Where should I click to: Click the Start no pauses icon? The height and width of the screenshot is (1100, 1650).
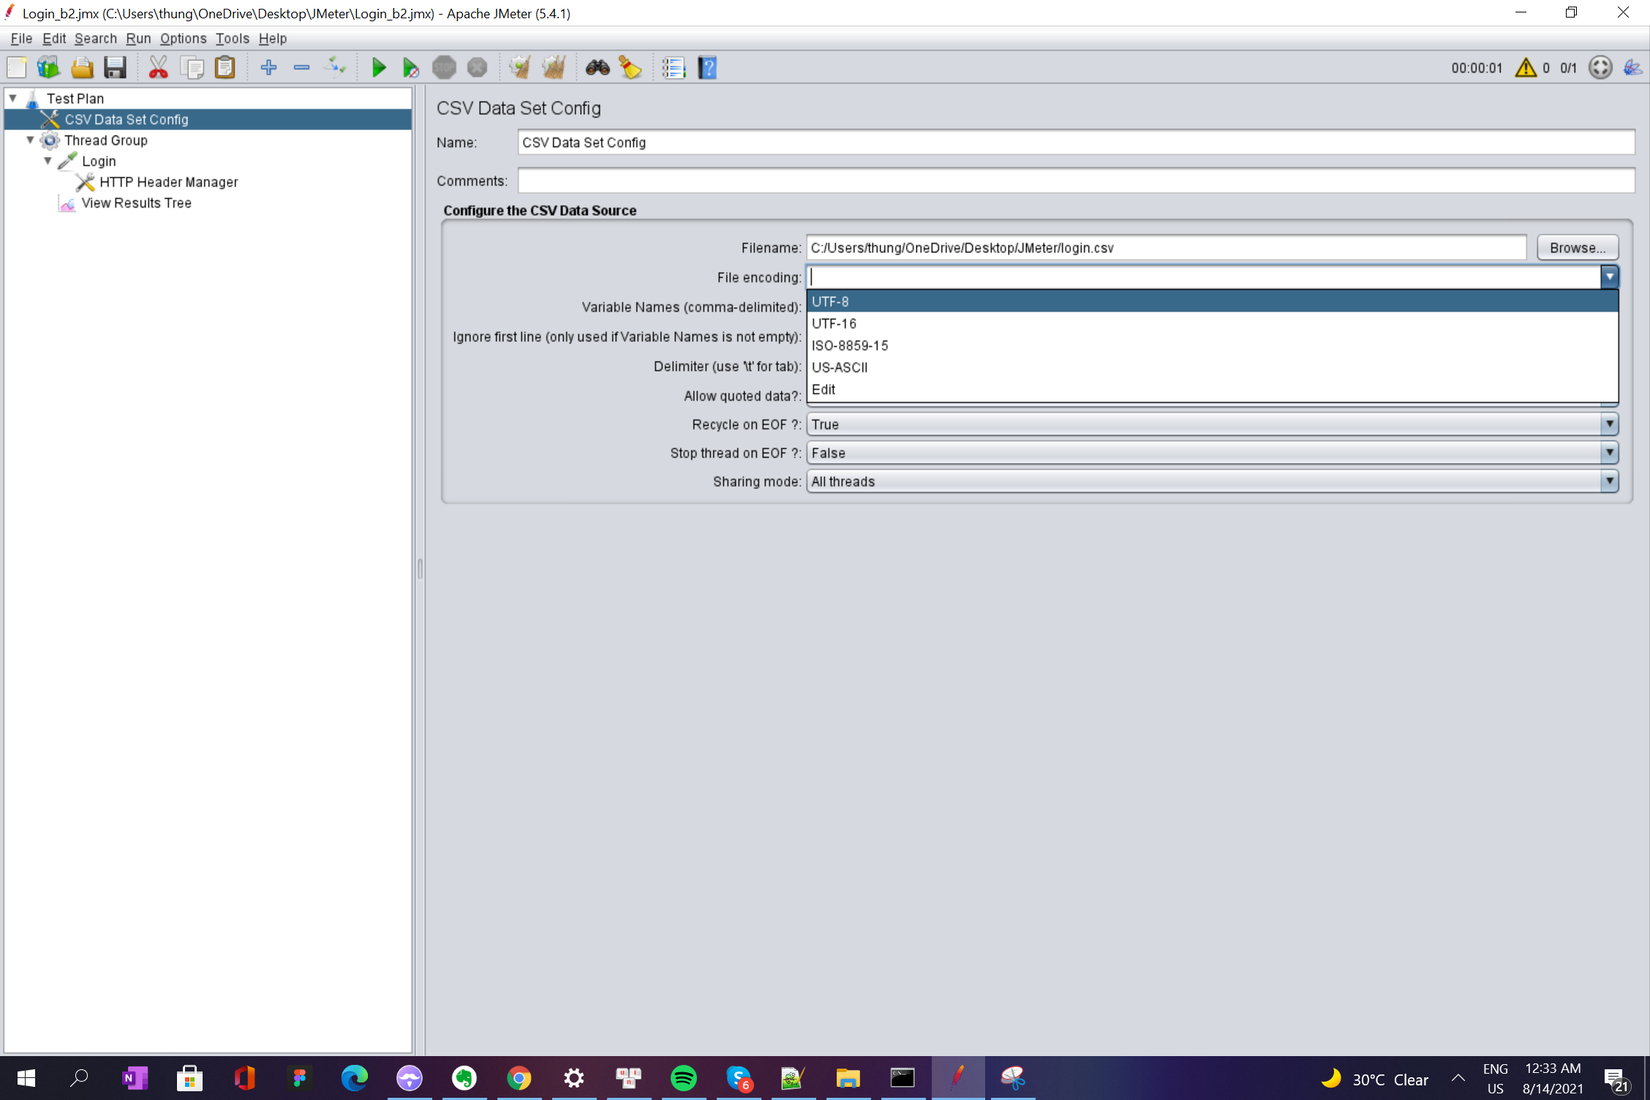tap(410, 67)
